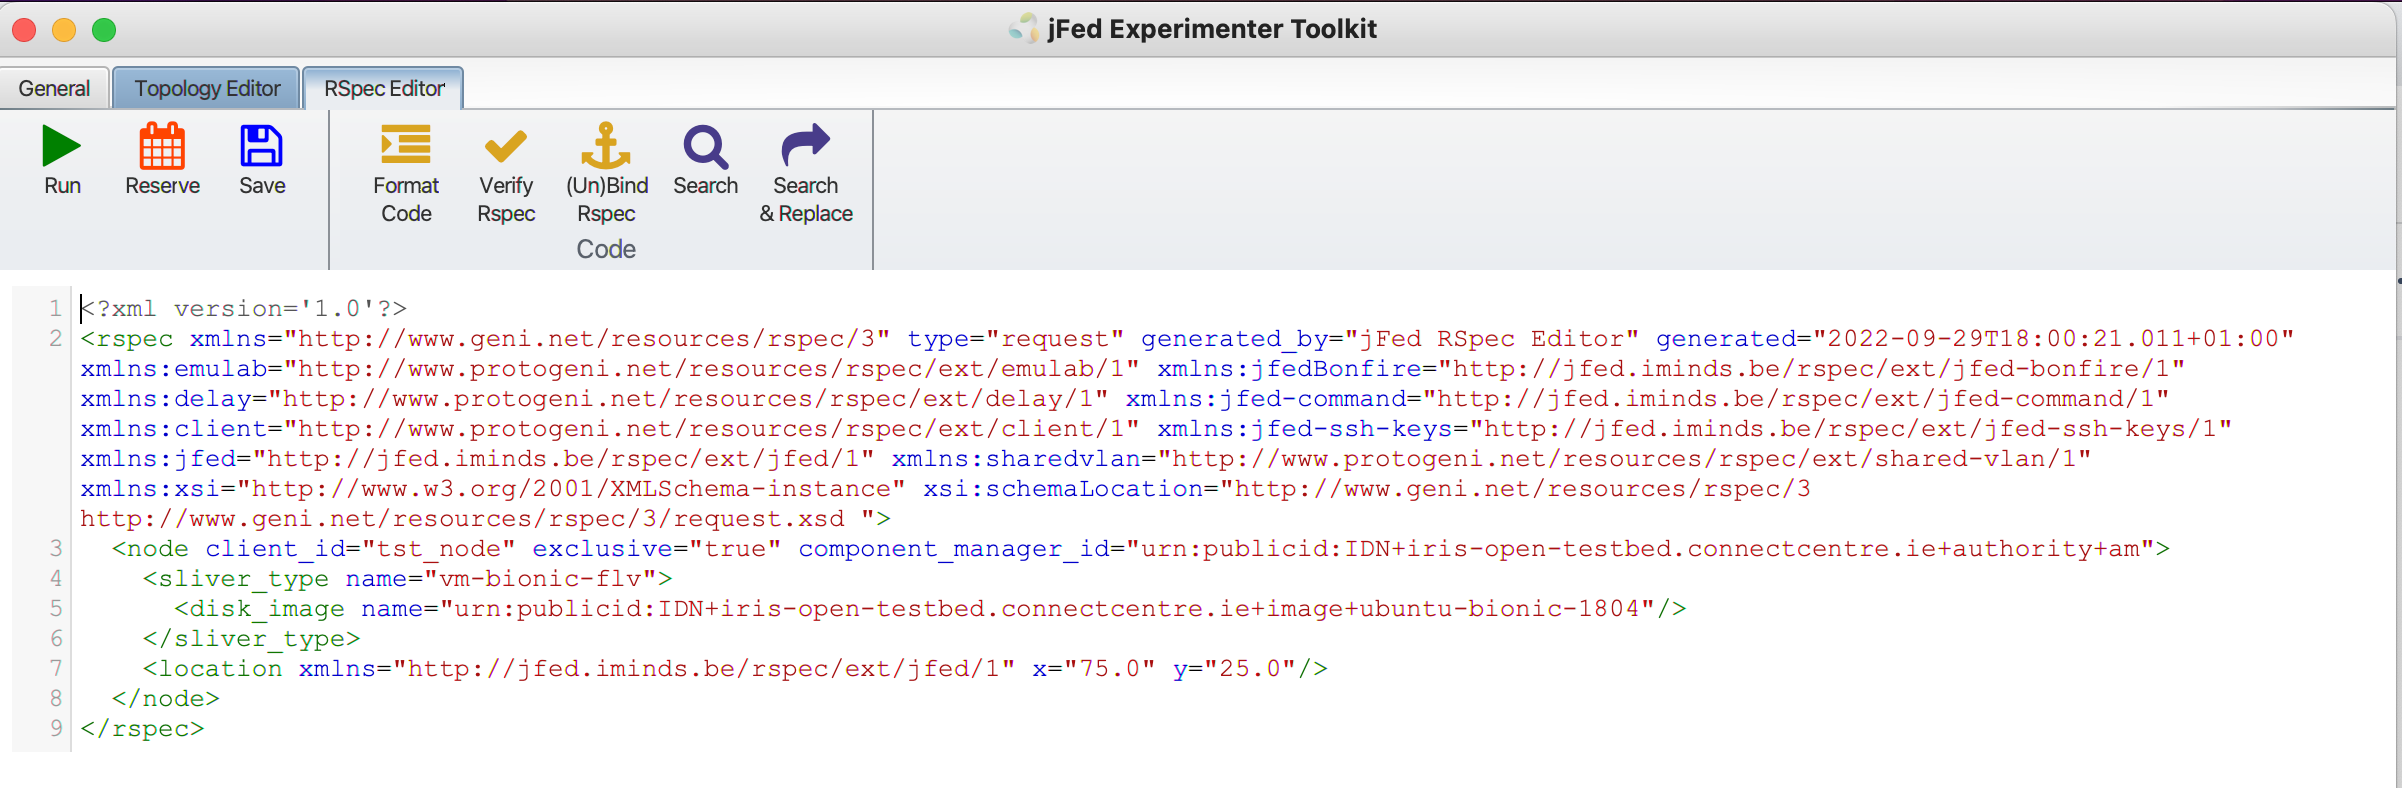Click the closing </sliver_type> tag
The image size is (2402, 788).
coord(251,638)
